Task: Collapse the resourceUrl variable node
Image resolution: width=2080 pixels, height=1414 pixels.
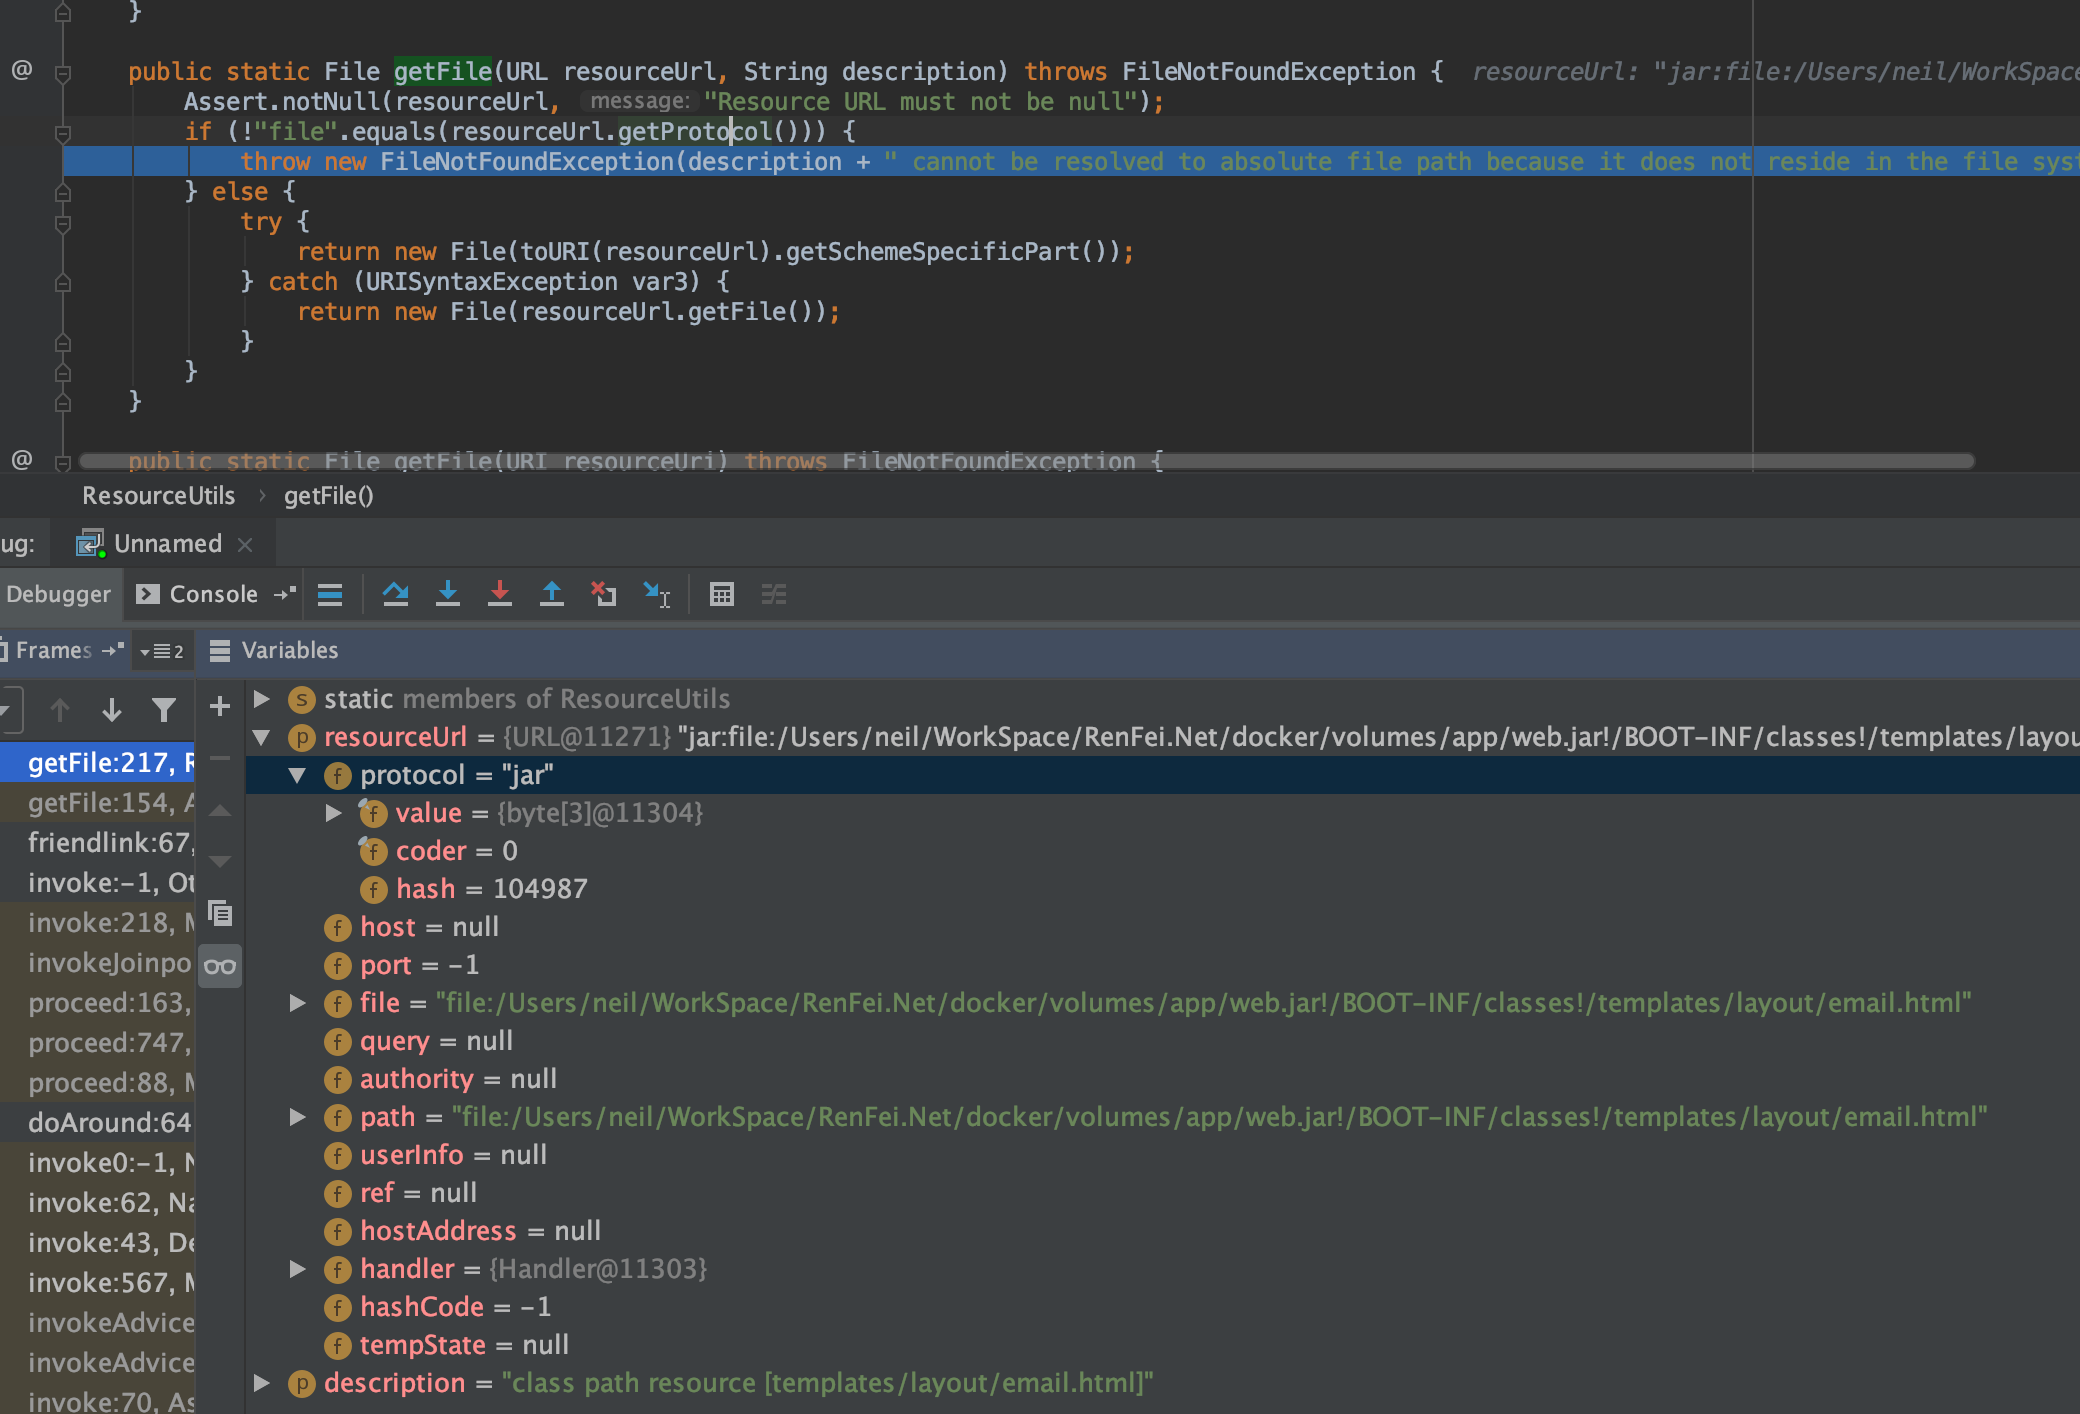Action: [262, 737]
